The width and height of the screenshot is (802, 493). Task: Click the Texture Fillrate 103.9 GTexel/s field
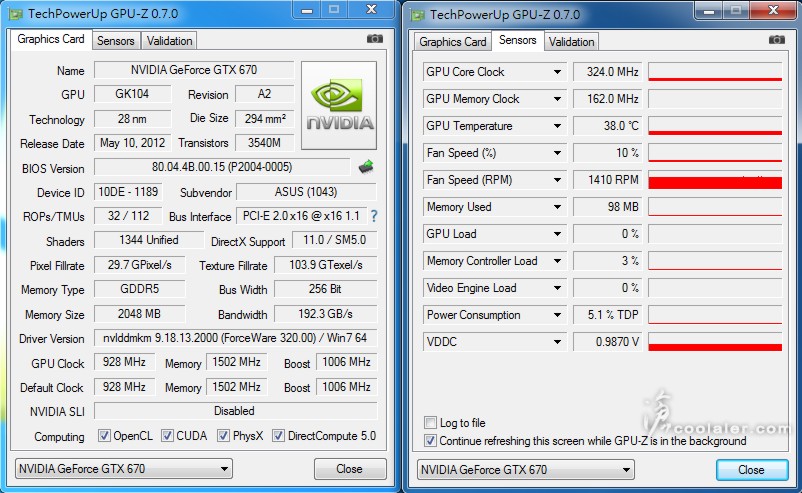point(325,265)
